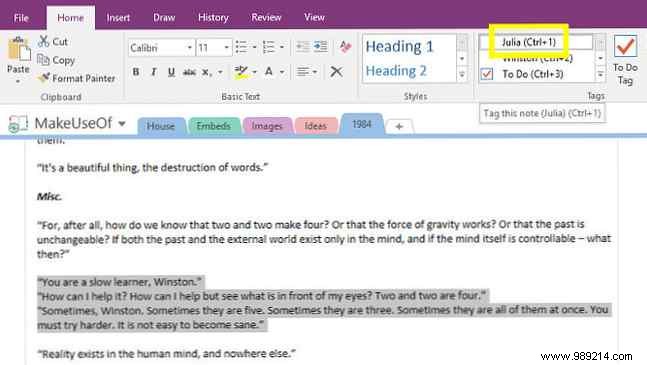
Task: Open the Draw ribbon tab
Action: tap(164, 18)
